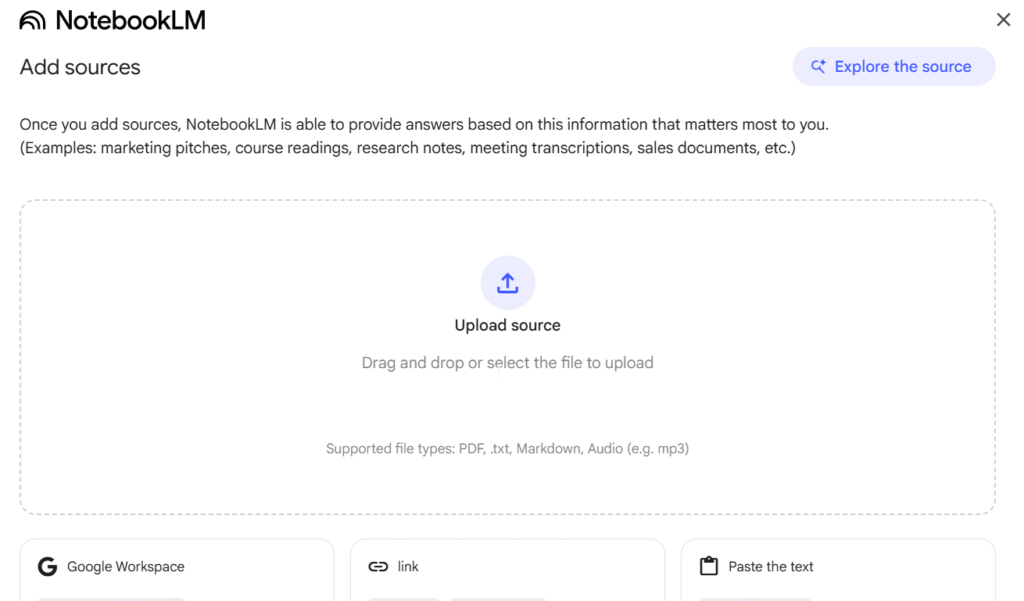This screenshot has width=1024, height=601.
Task: Click the clipboard paste icon
Action: pyautogui.click(x=709, y=567)
